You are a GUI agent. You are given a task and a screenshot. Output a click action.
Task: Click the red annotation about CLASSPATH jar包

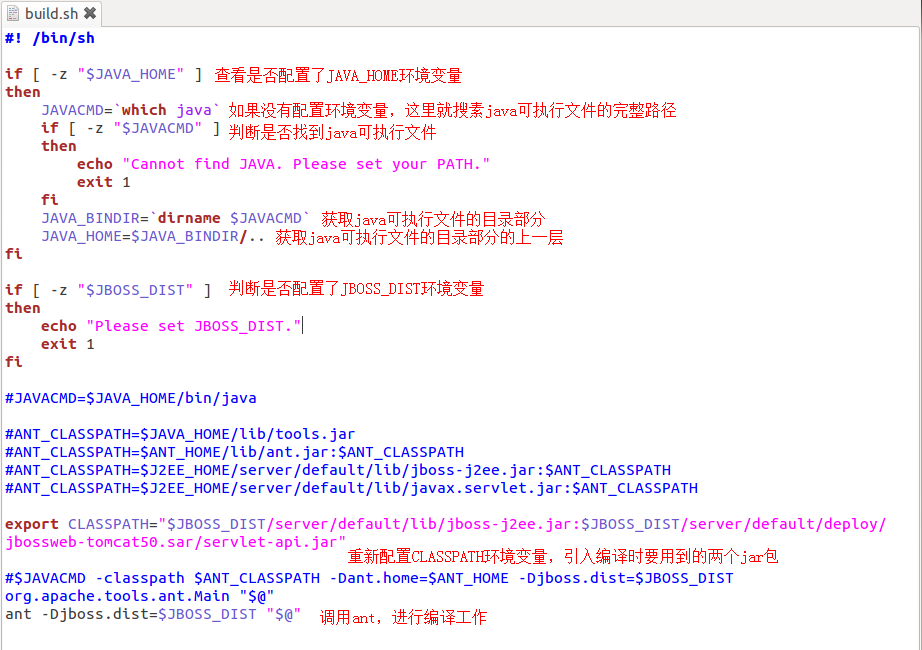(562, 556)
